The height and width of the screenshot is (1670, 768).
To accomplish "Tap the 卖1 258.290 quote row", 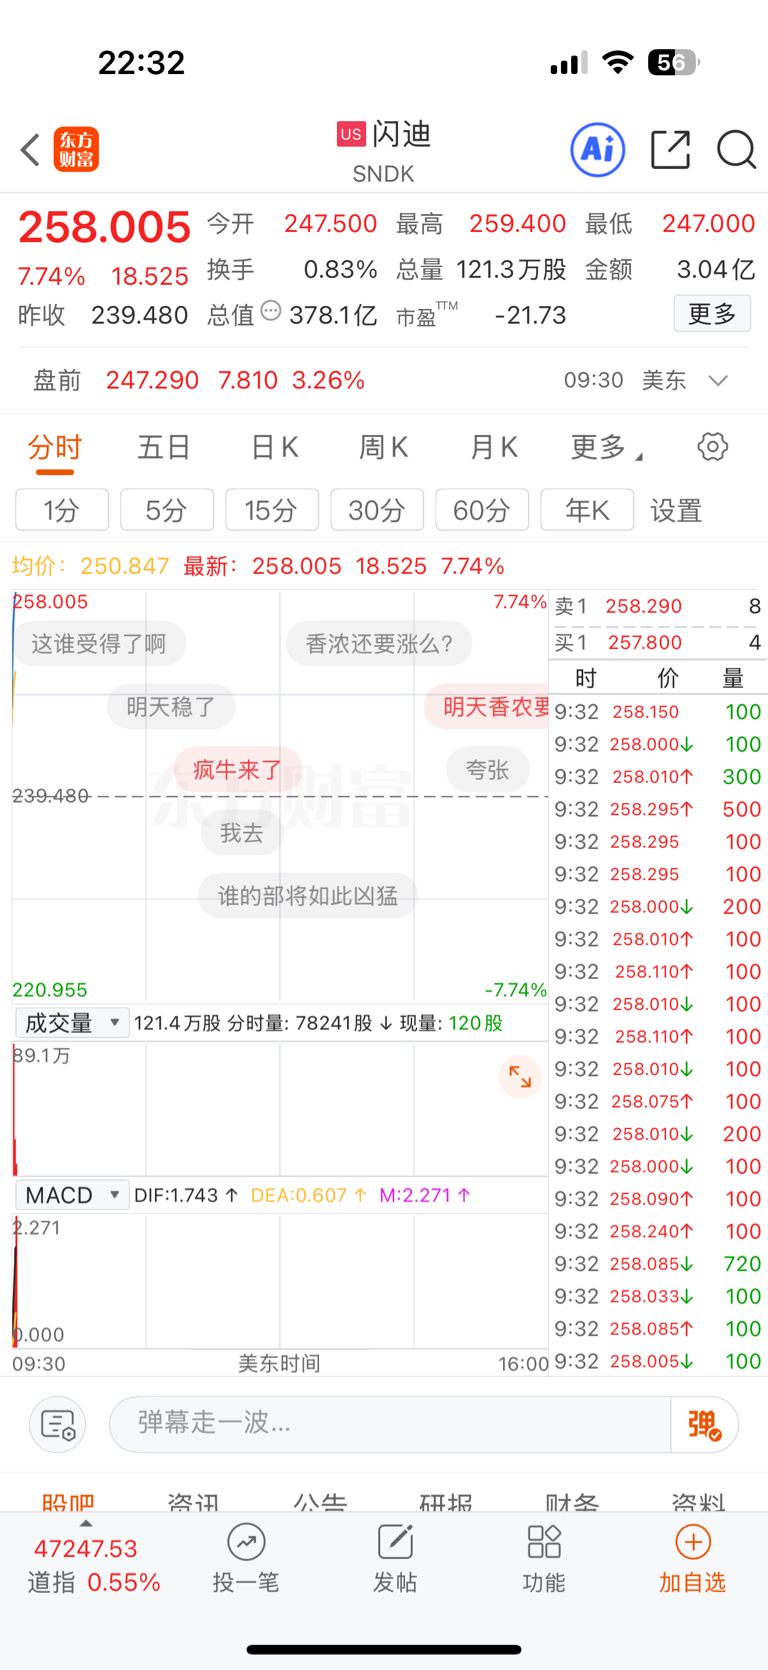I will (x=658, y=606).
